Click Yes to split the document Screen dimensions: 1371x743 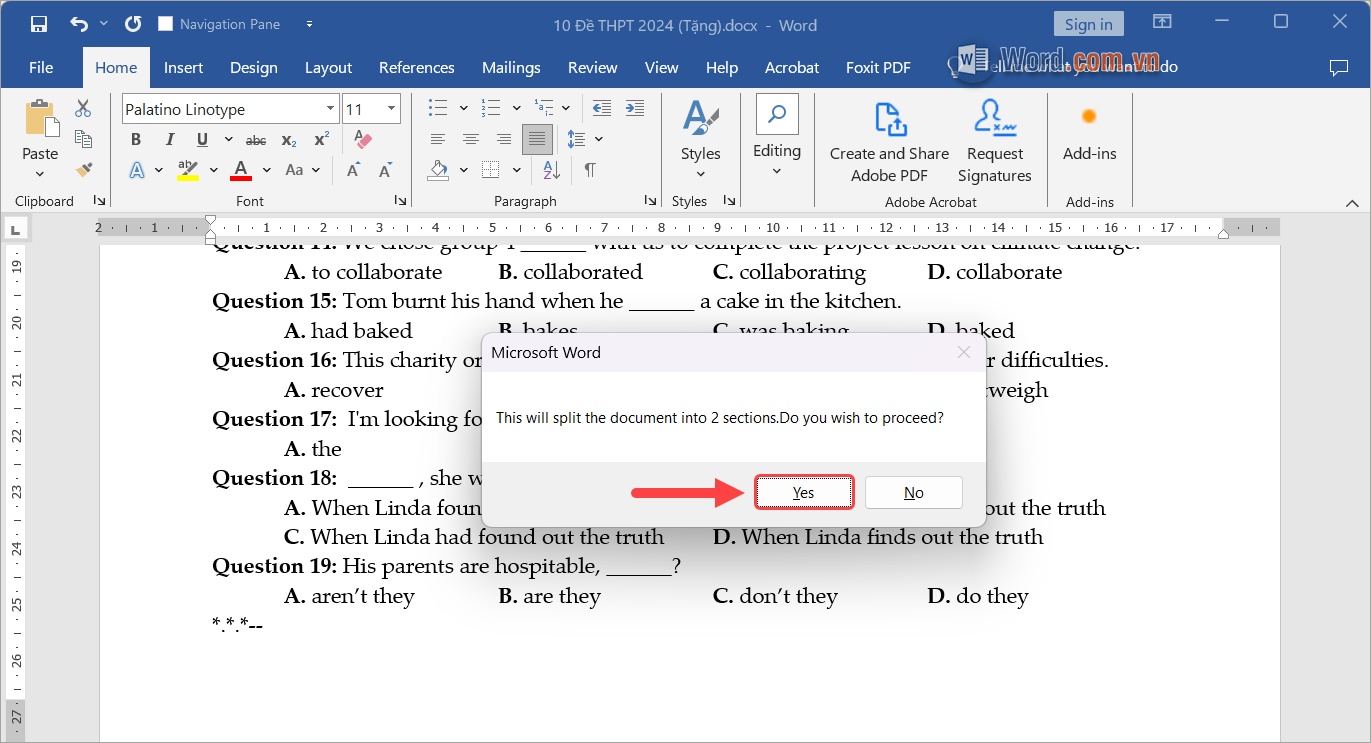pyautogui.click(x=803, y=492)
